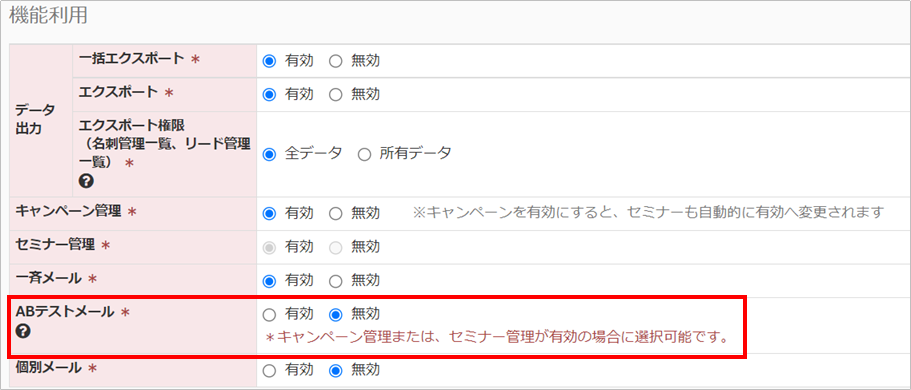The width and height of the screenshot is (911, 390).
Task: Set エクスポート row to 有効
Action: coord(269,94)
